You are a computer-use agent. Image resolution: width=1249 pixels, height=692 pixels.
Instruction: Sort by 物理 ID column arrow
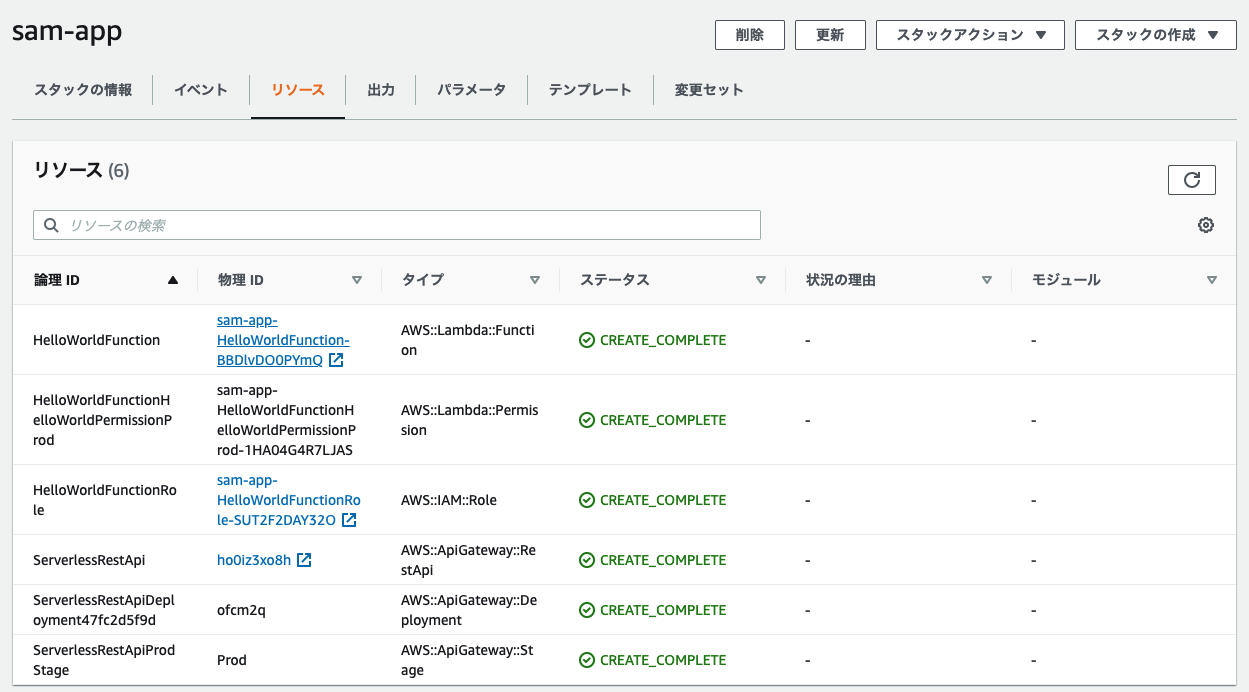[357, 280]
